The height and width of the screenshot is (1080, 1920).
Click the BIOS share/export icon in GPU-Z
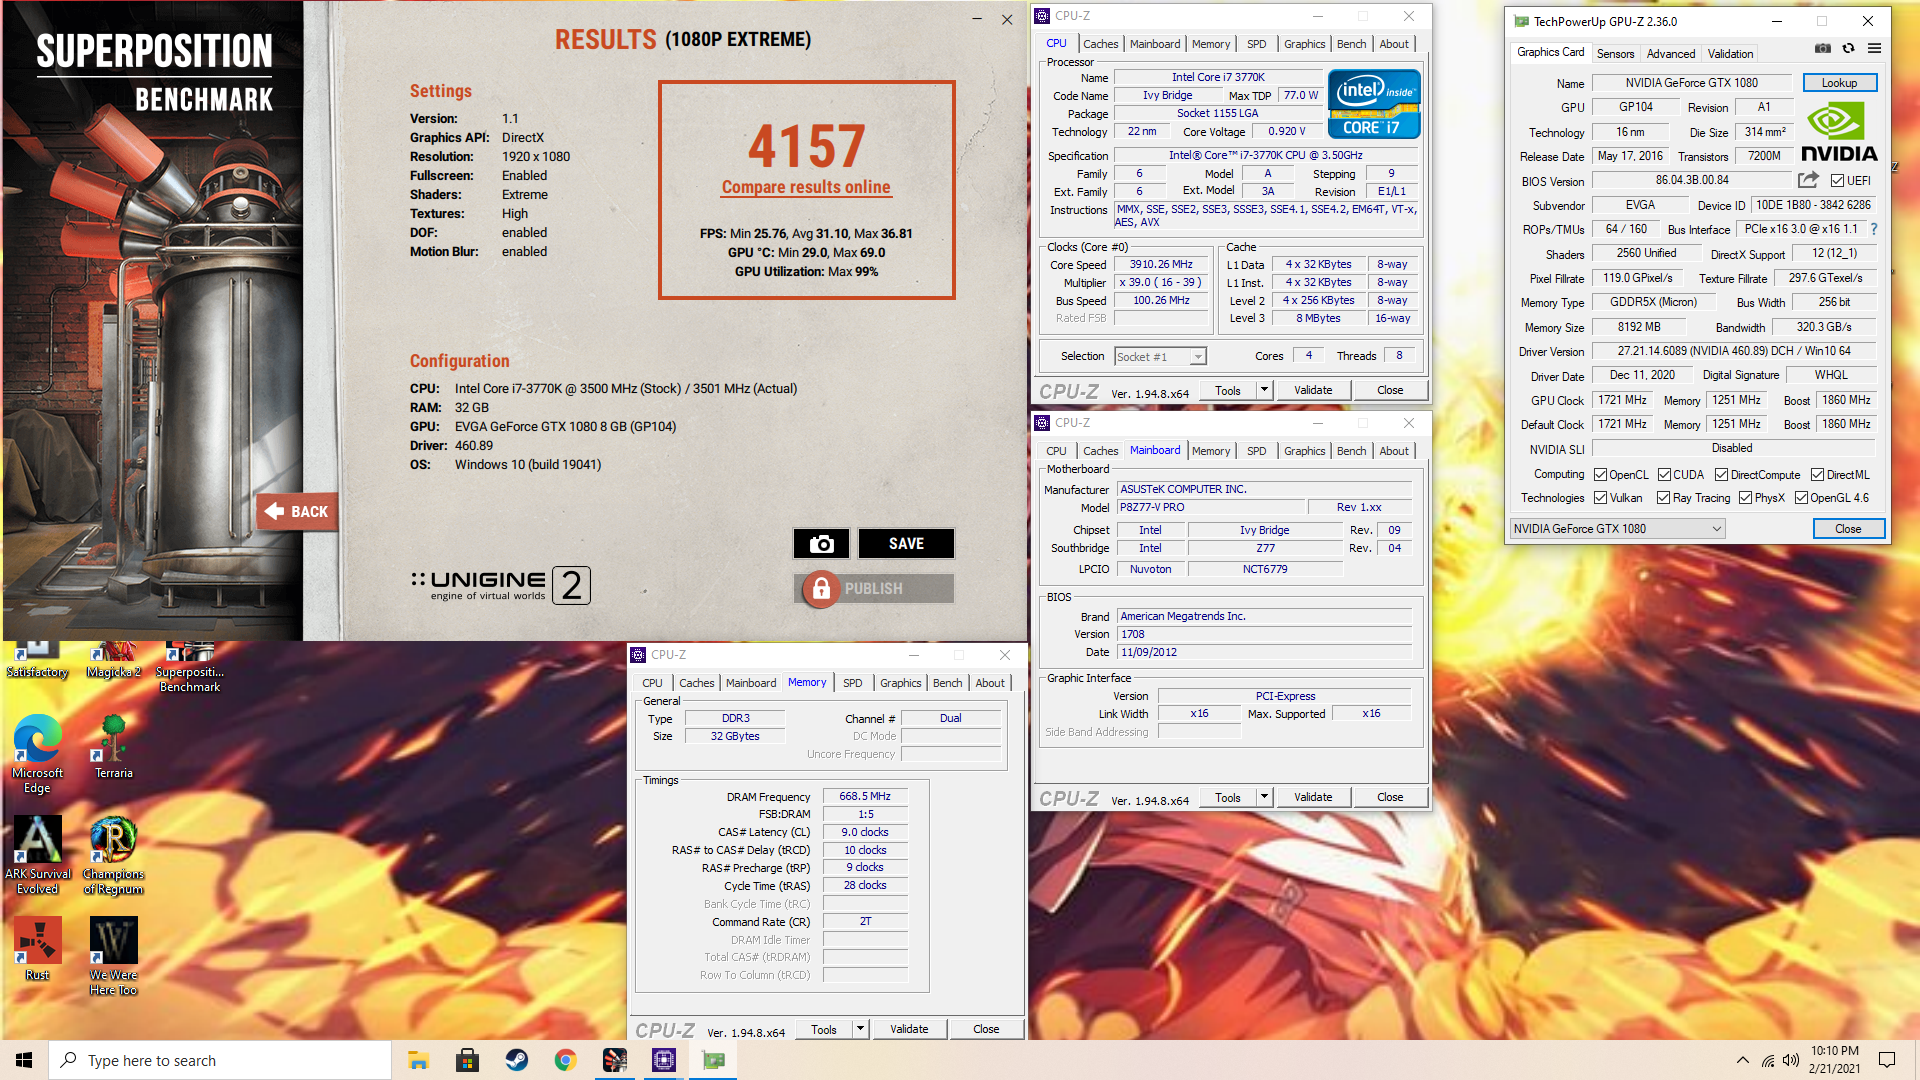[x=1808, y=180]
